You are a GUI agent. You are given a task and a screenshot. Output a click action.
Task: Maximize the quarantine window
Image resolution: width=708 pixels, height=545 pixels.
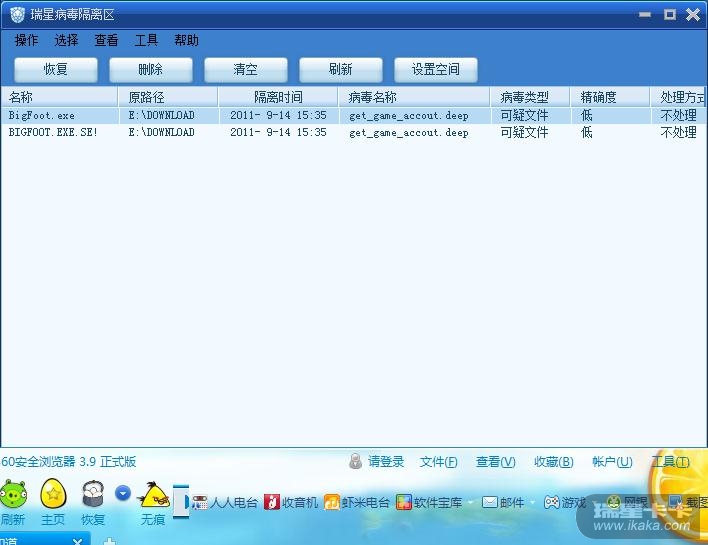click(670, 14)
